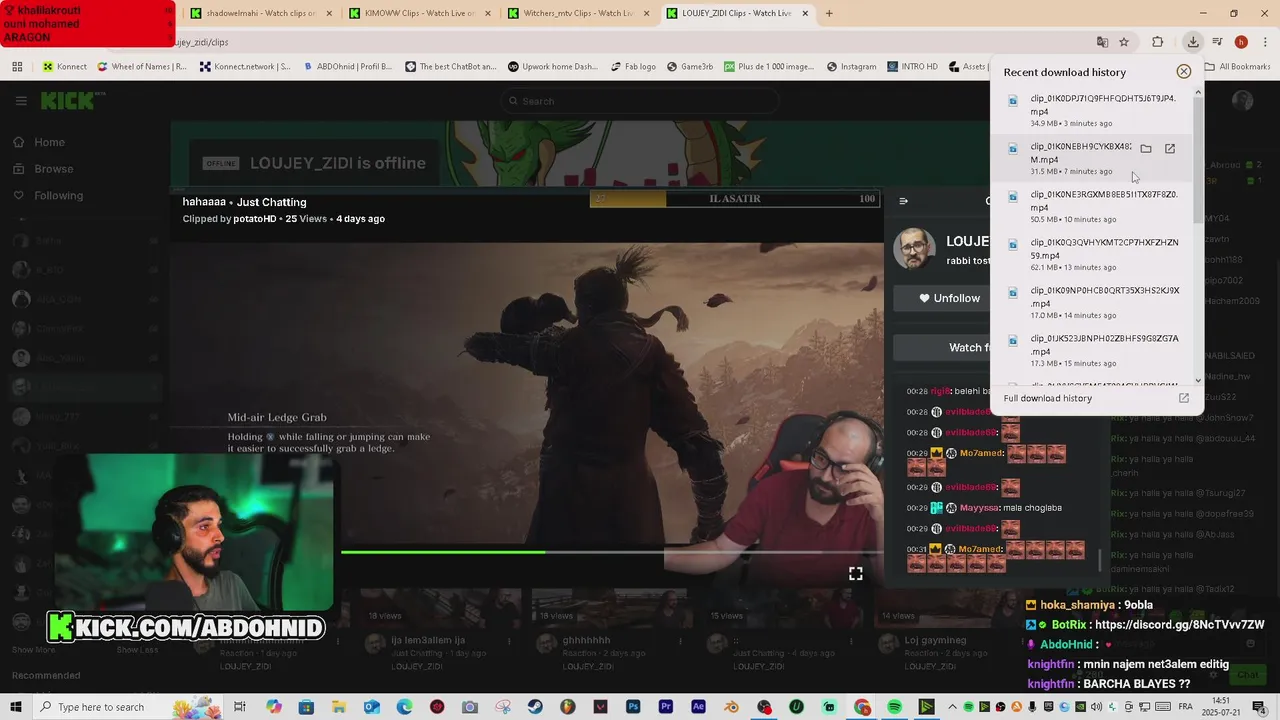Open the media controls icon in toolbar
The image size is (1280, 720).
(x=1218, y=42)
